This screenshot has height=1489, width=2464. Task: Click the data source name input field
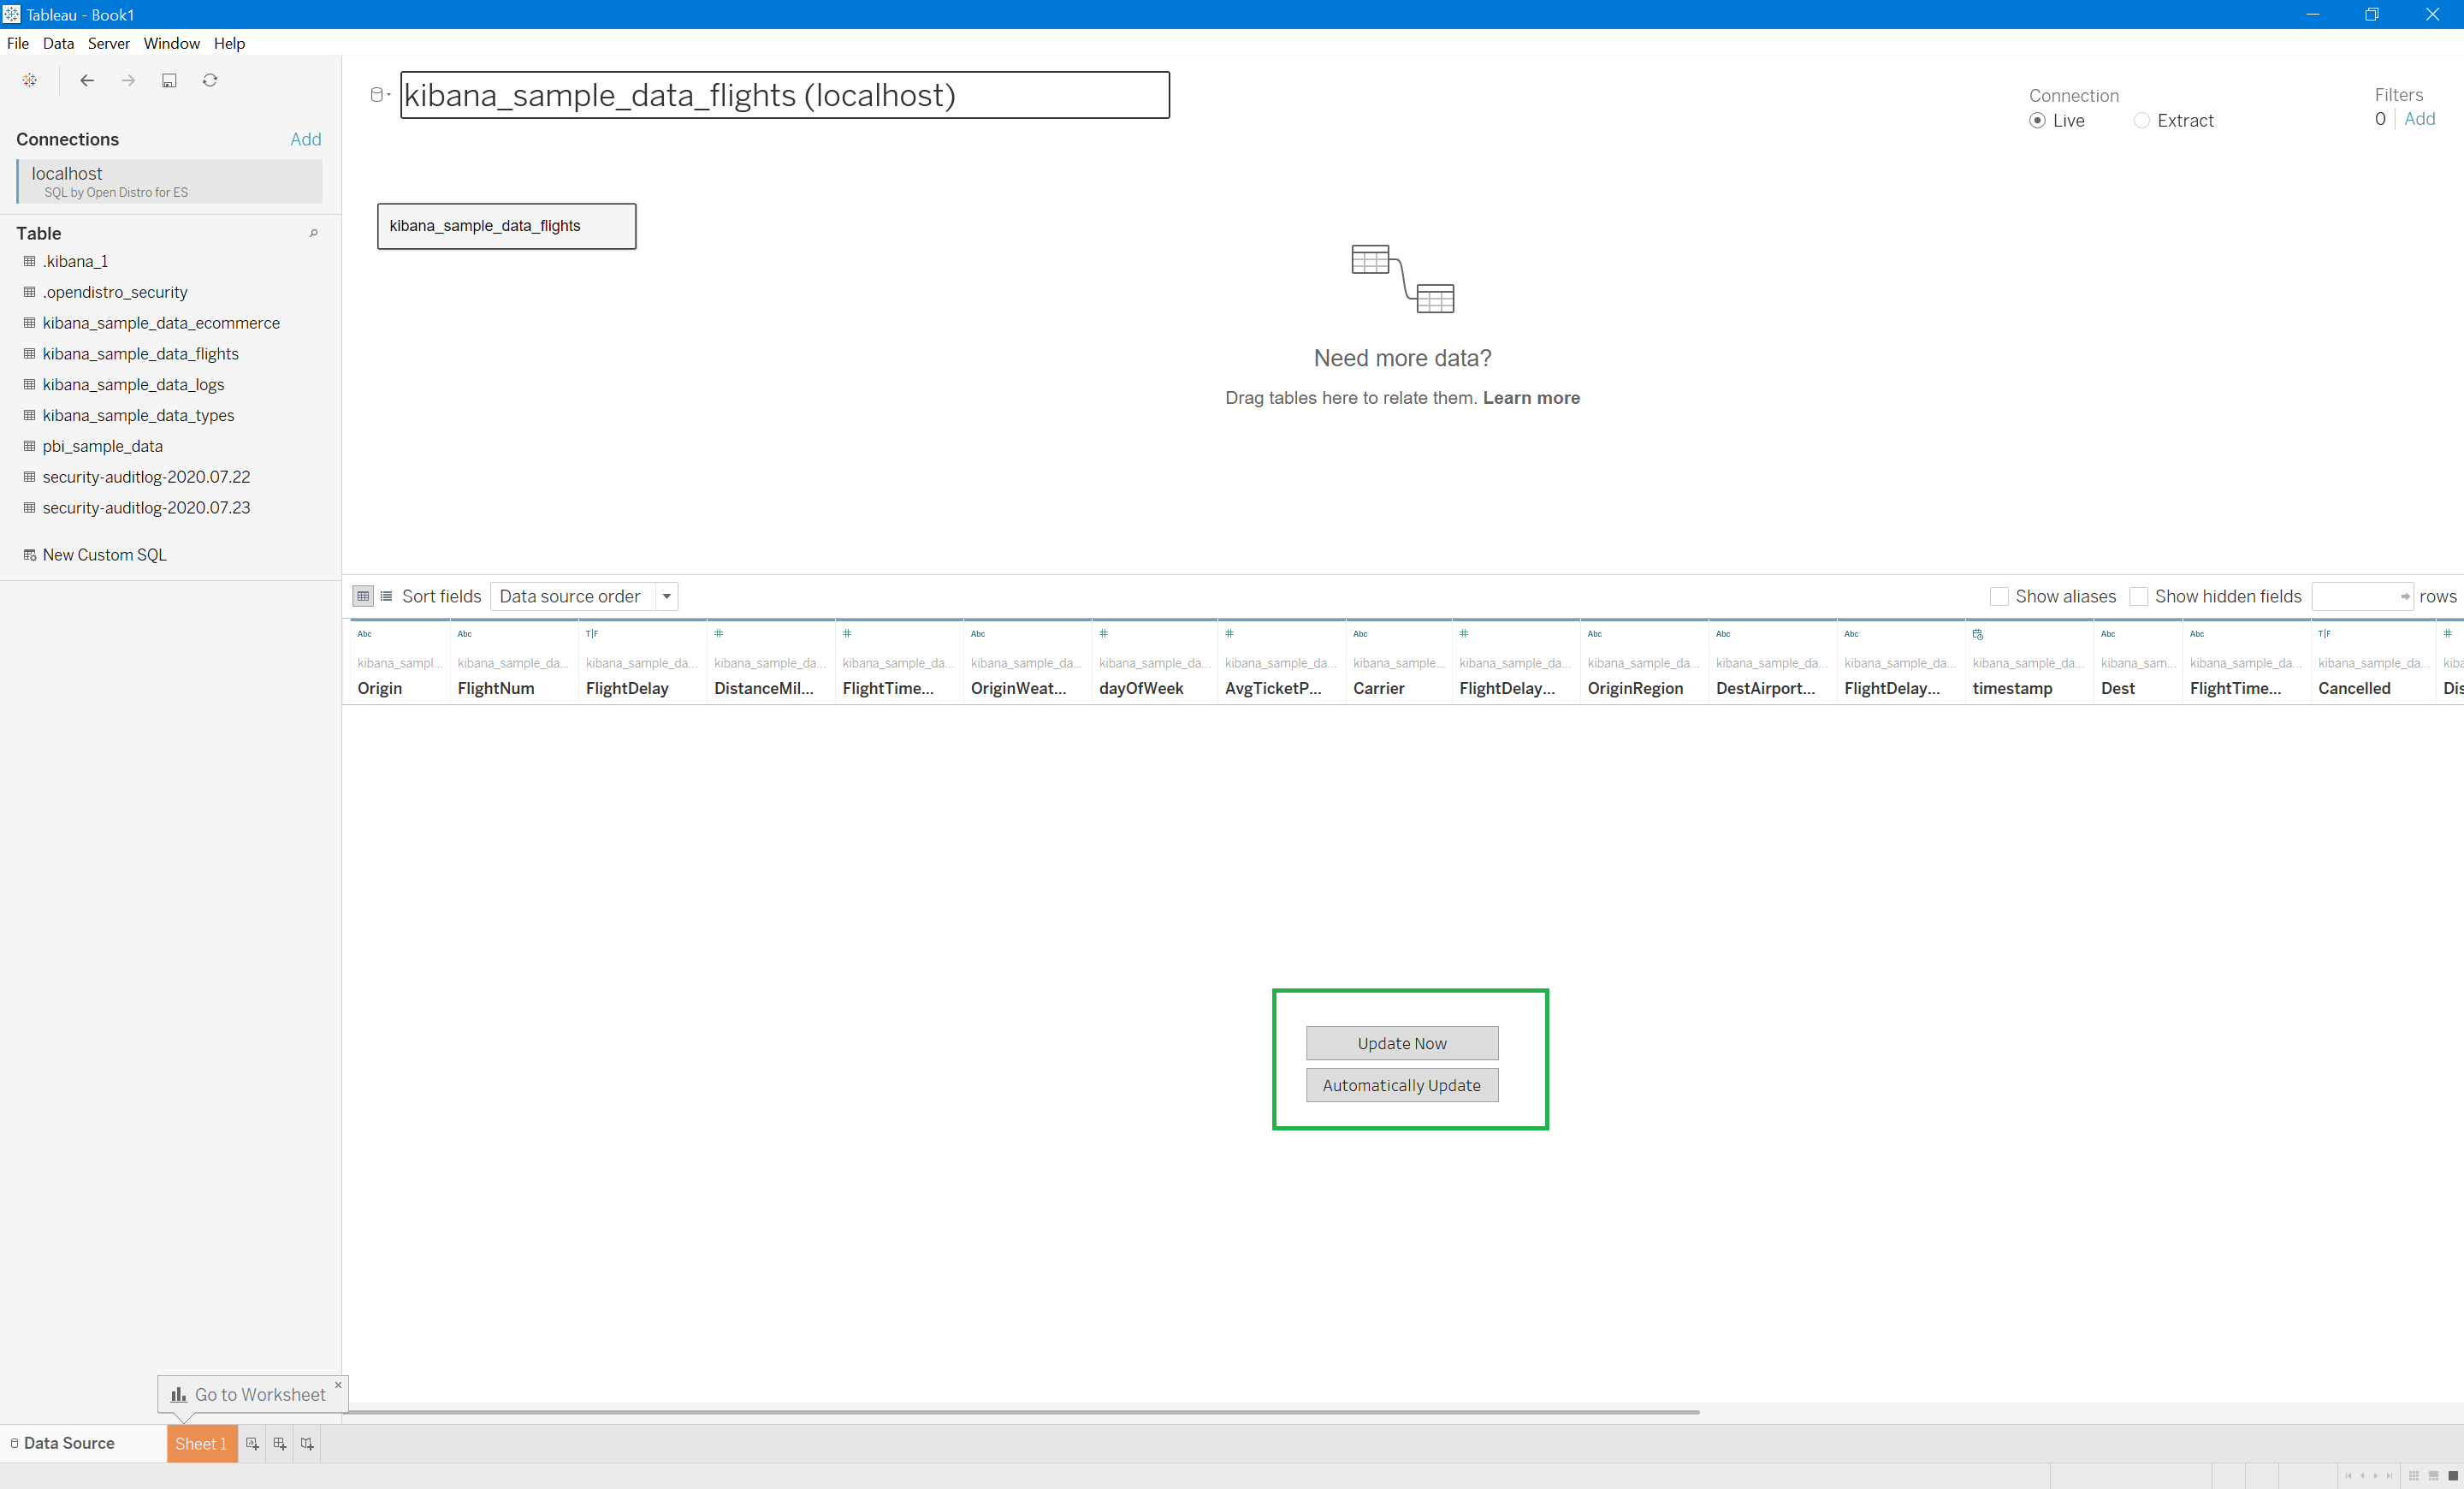tap(785, 95)
